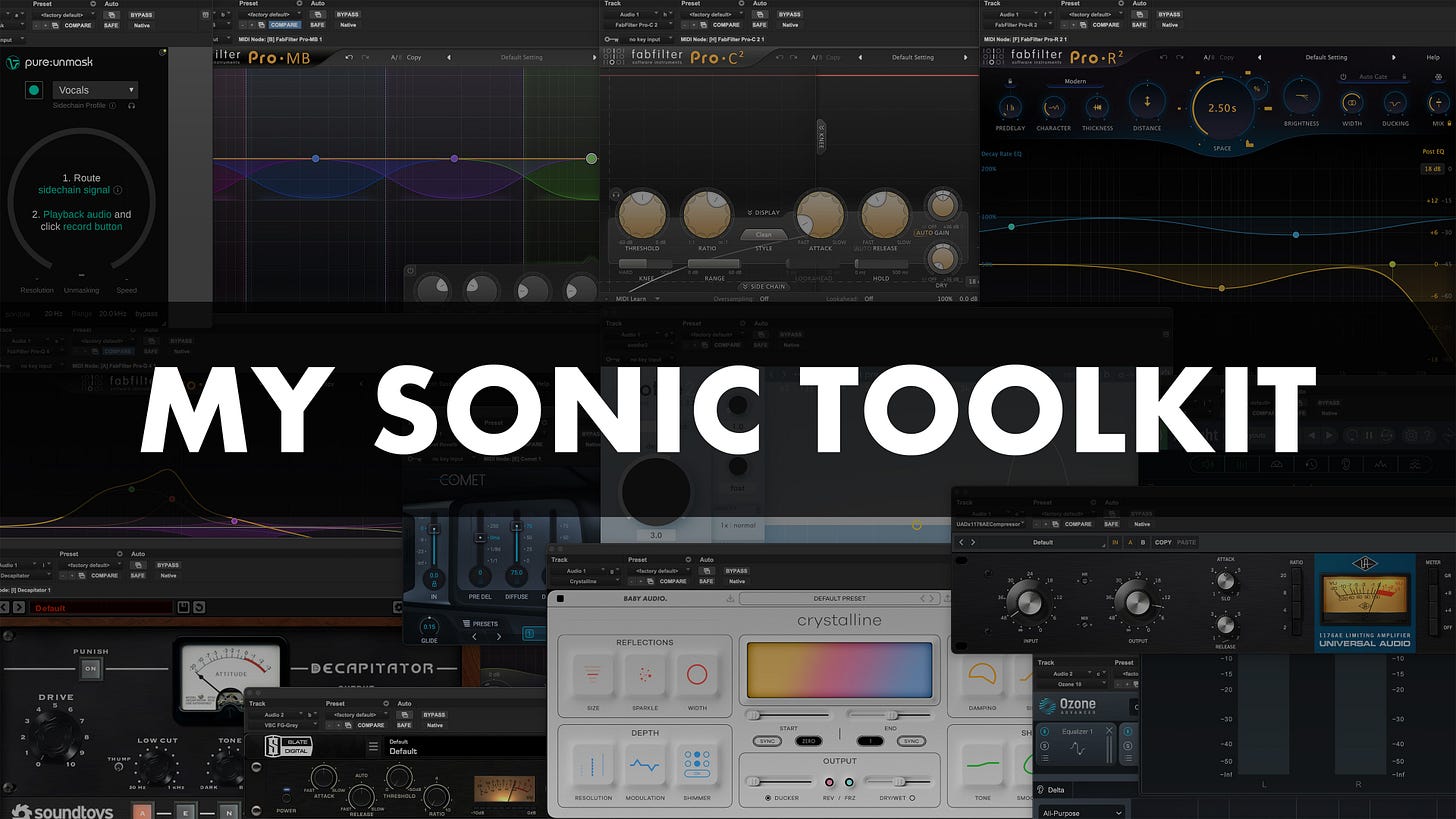Click the Crystalline Start slider

click(x=787, y=715)
